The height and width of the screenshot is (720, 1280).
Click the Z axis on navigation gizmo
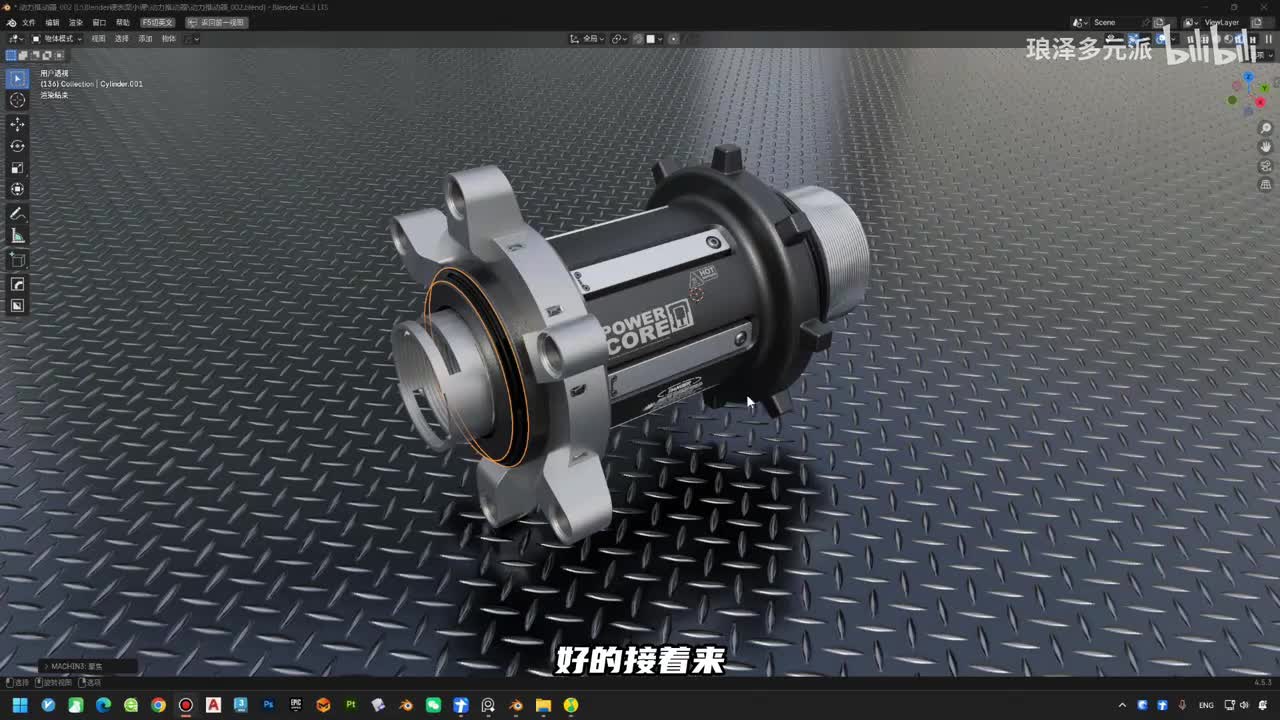1249,77
